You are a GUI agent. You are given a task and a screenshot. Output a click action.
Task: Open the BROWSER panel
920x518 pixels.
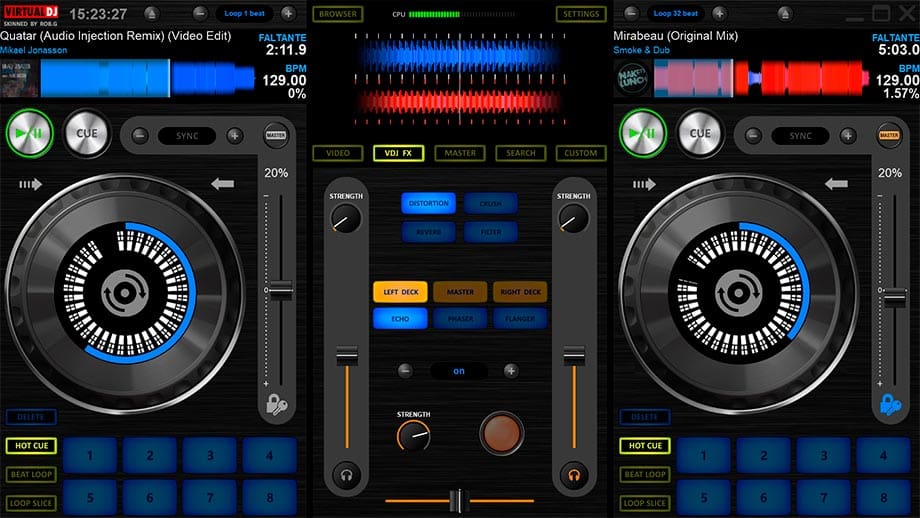pos(338,13)
